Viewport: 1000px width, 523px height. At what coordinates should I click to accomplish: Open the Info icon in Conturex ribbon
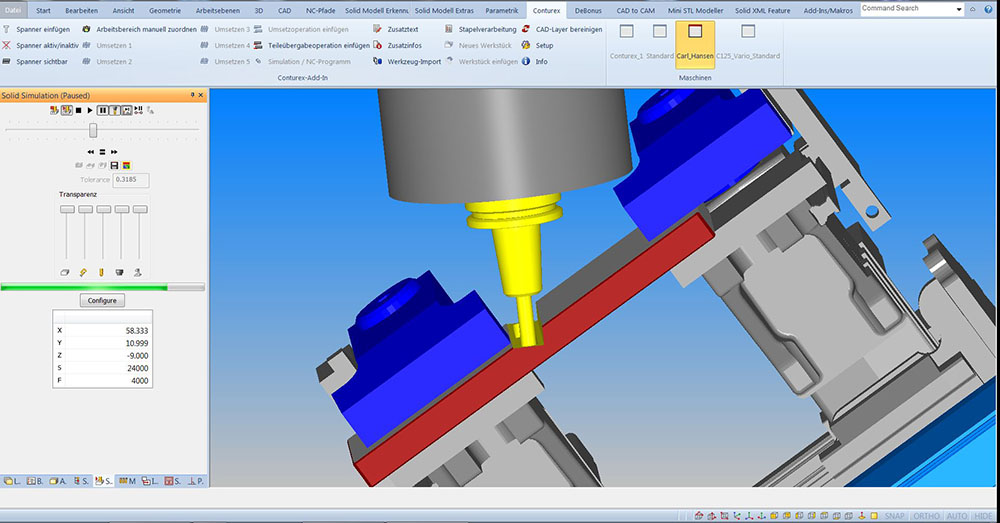(526, 62)
